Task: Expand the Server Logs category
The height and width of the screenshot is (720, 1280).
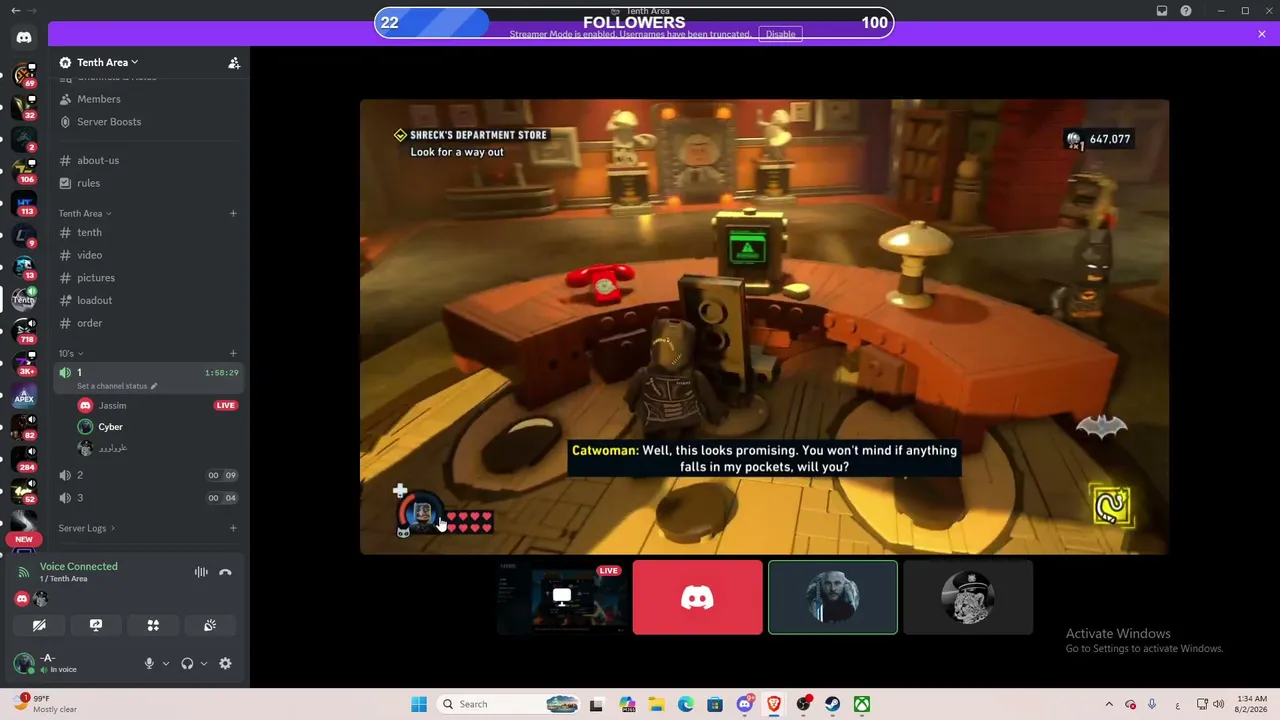Action: pyautogui.click(x=86, y=528)
